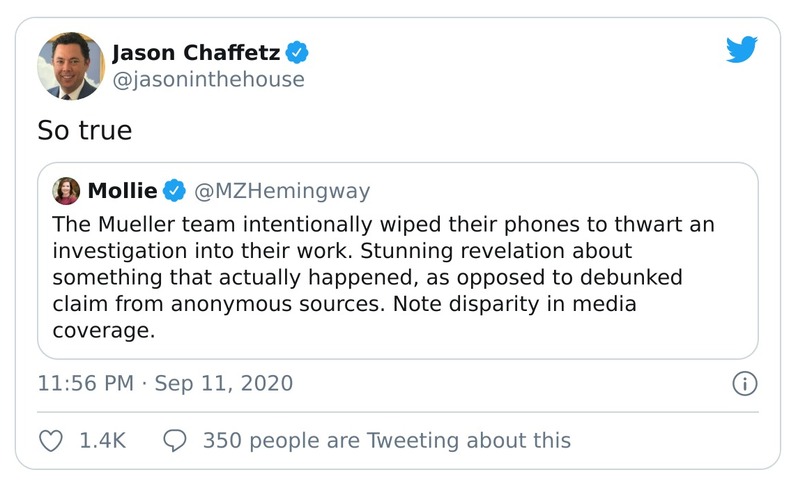Image resolution: width=798 pixels, height=486 pixels.
Task: Click the reply speech bubble icon
Action: pyautogui.click(x=174, y=440)
